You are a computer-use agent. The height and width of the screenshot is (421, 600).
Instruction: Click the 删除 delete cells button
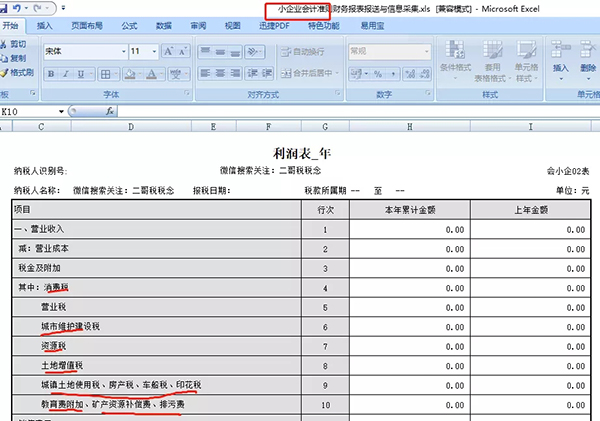pos(588,60)
